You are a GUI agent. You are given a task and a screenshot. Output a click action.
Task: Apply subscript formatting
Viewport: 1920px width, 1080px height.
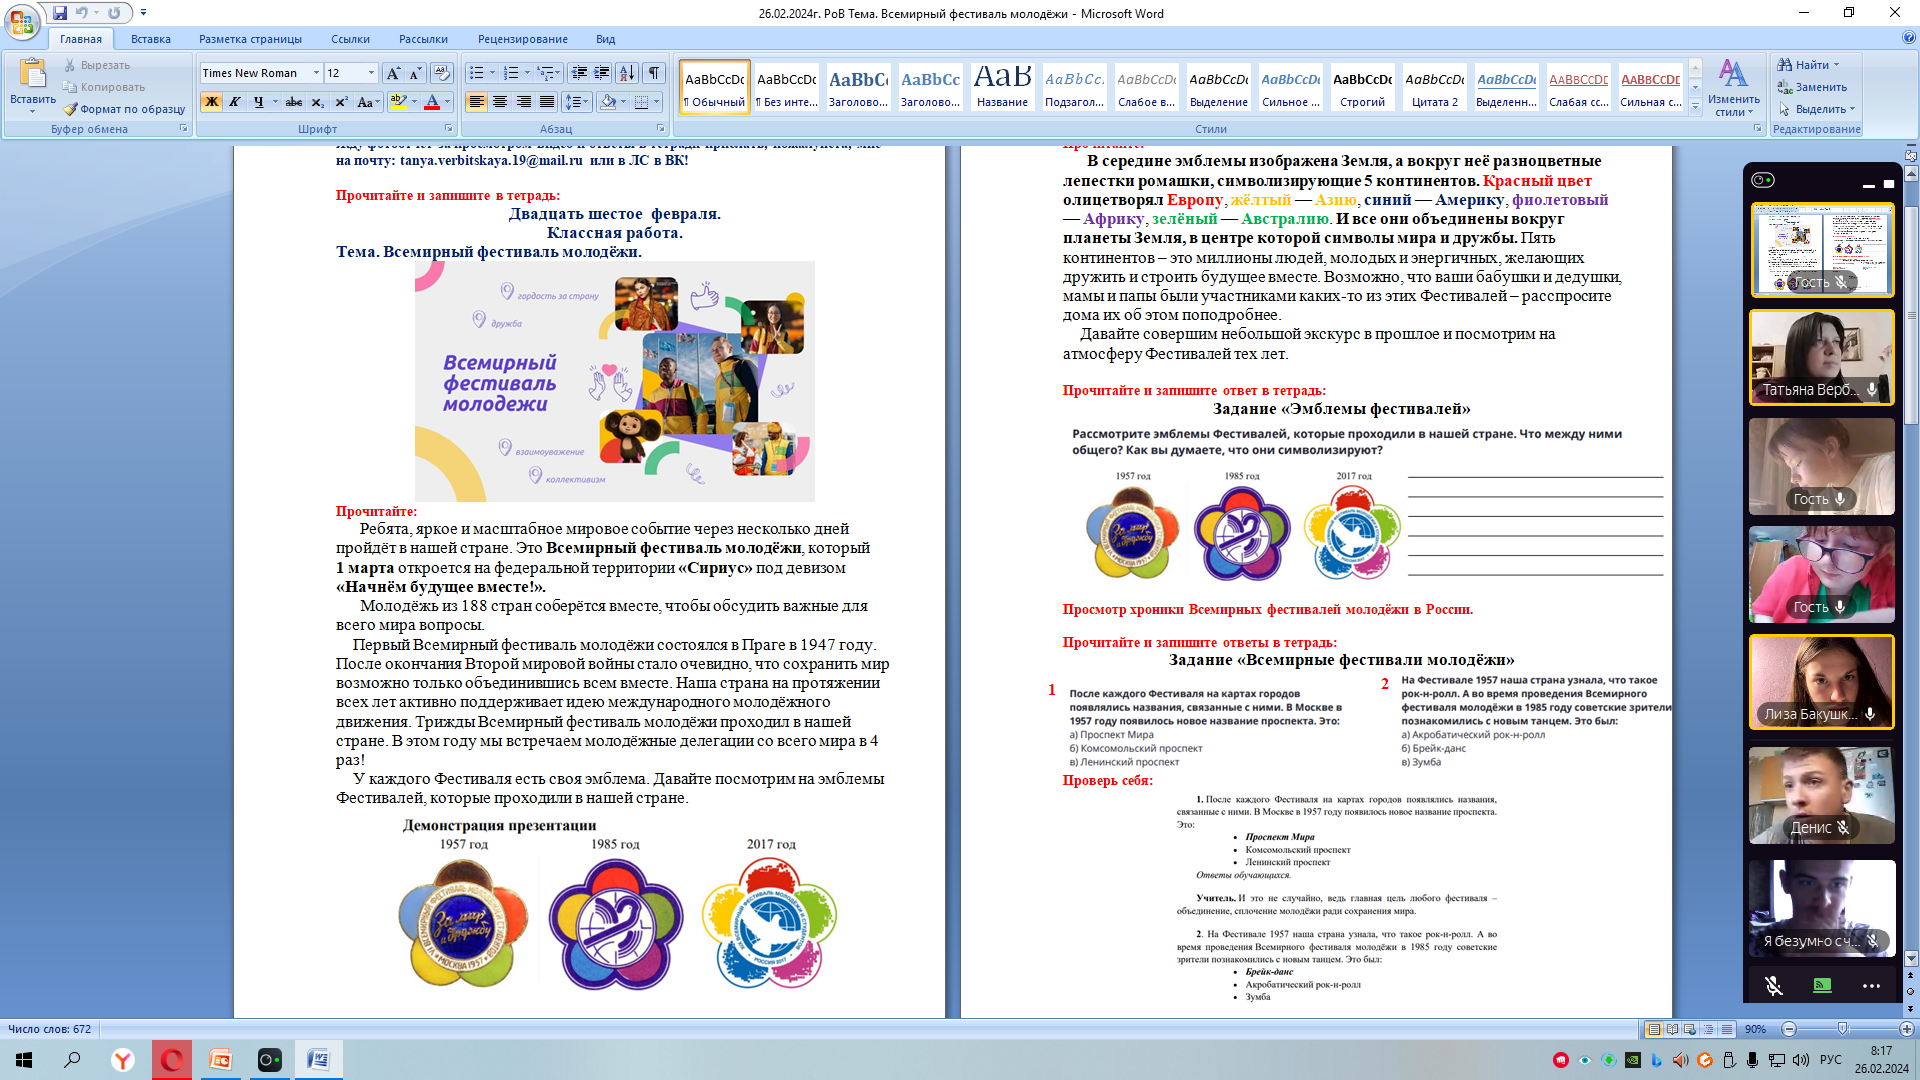(x=317, y=102)
